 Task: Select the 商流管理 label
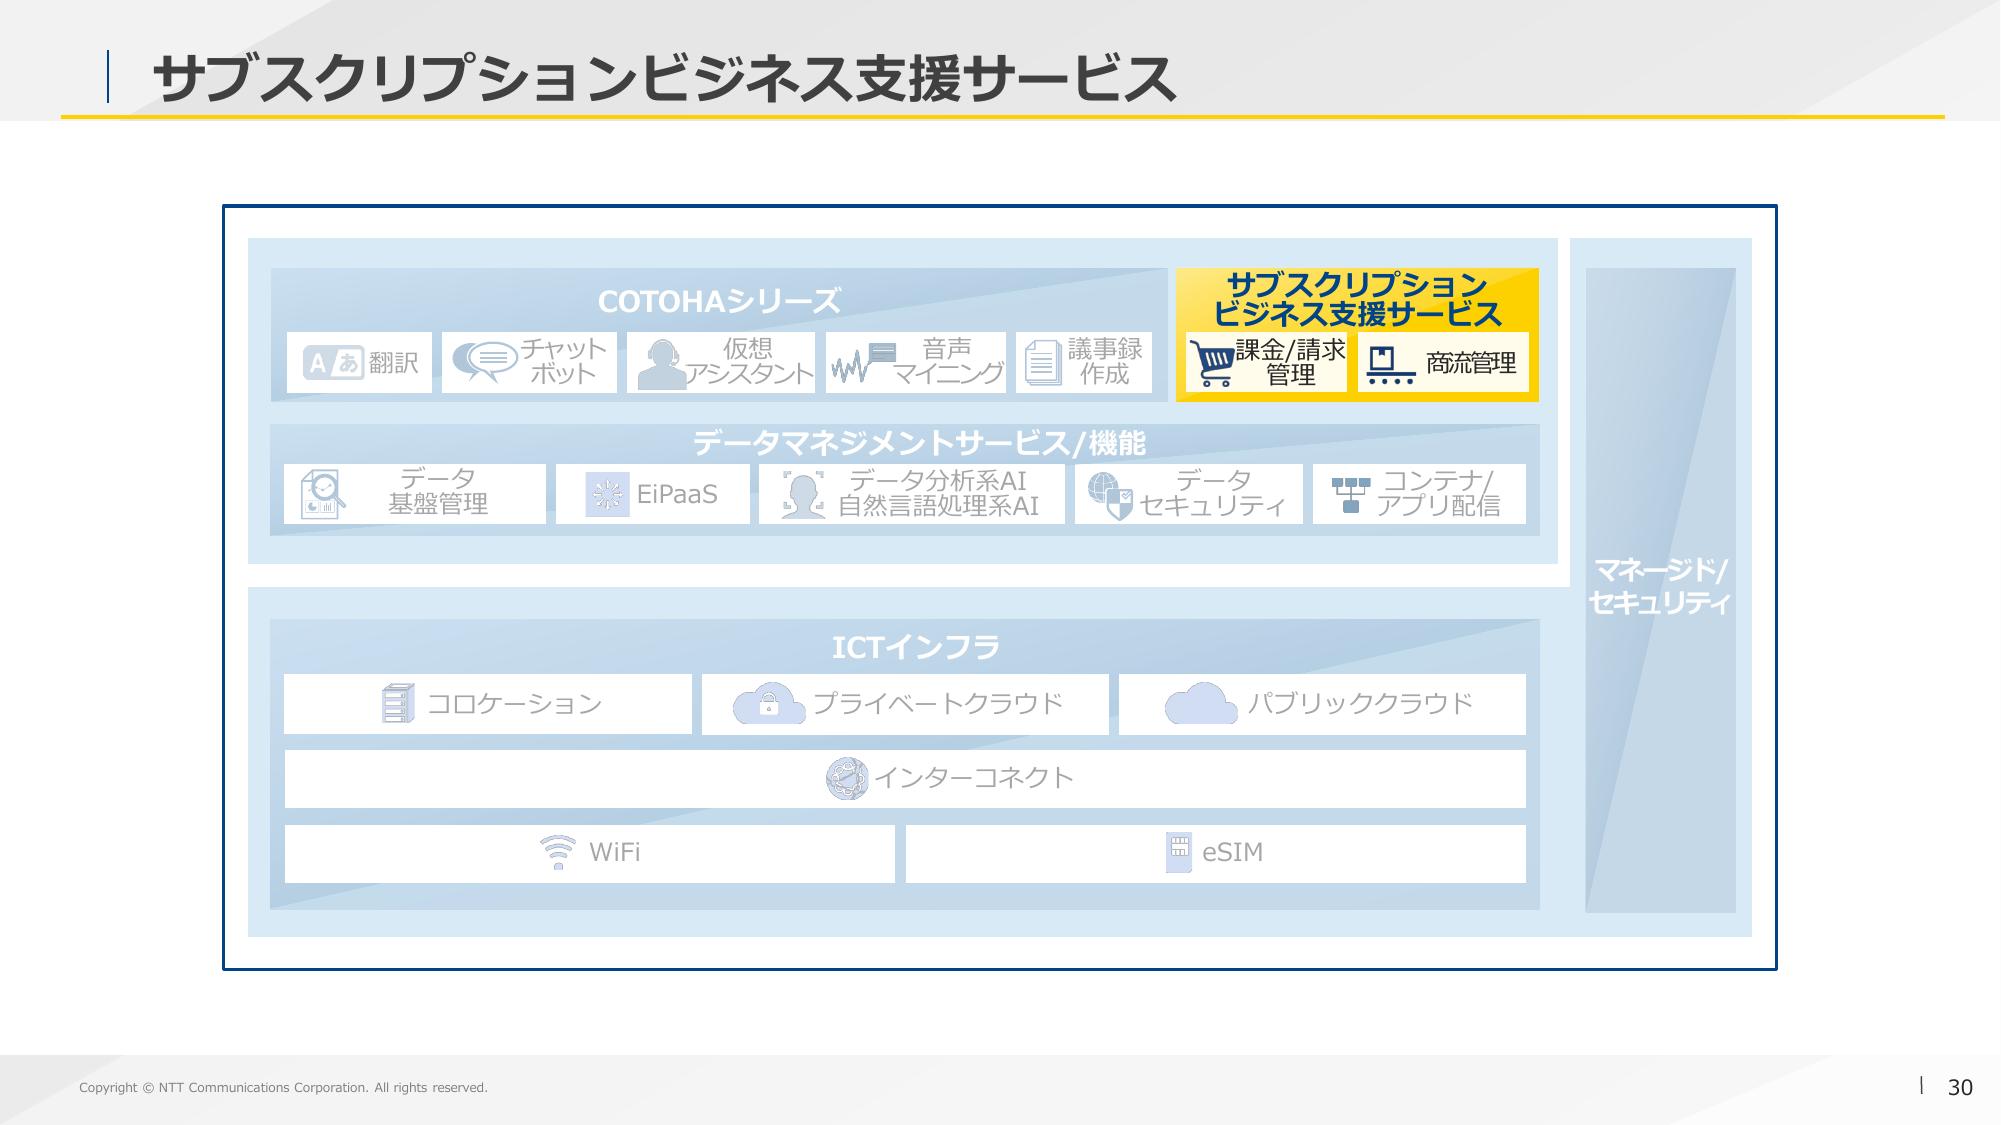[1471, 363]
